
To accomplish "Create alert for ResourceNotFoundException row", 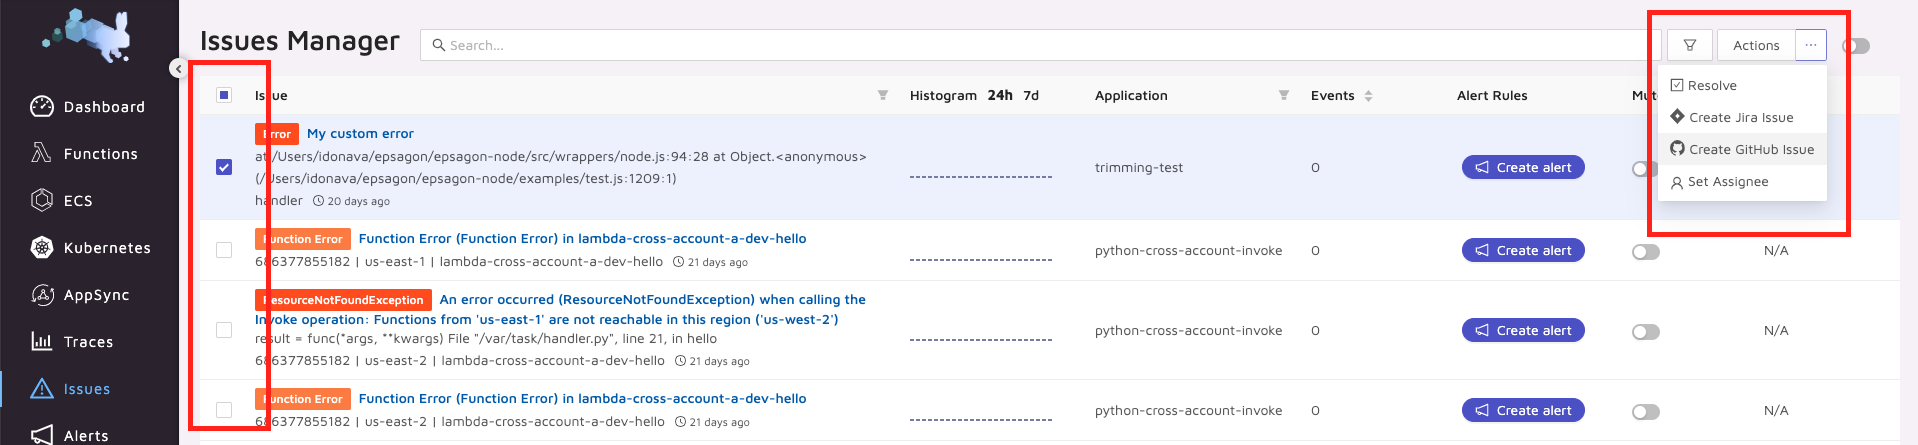I will coord(1523,330).
